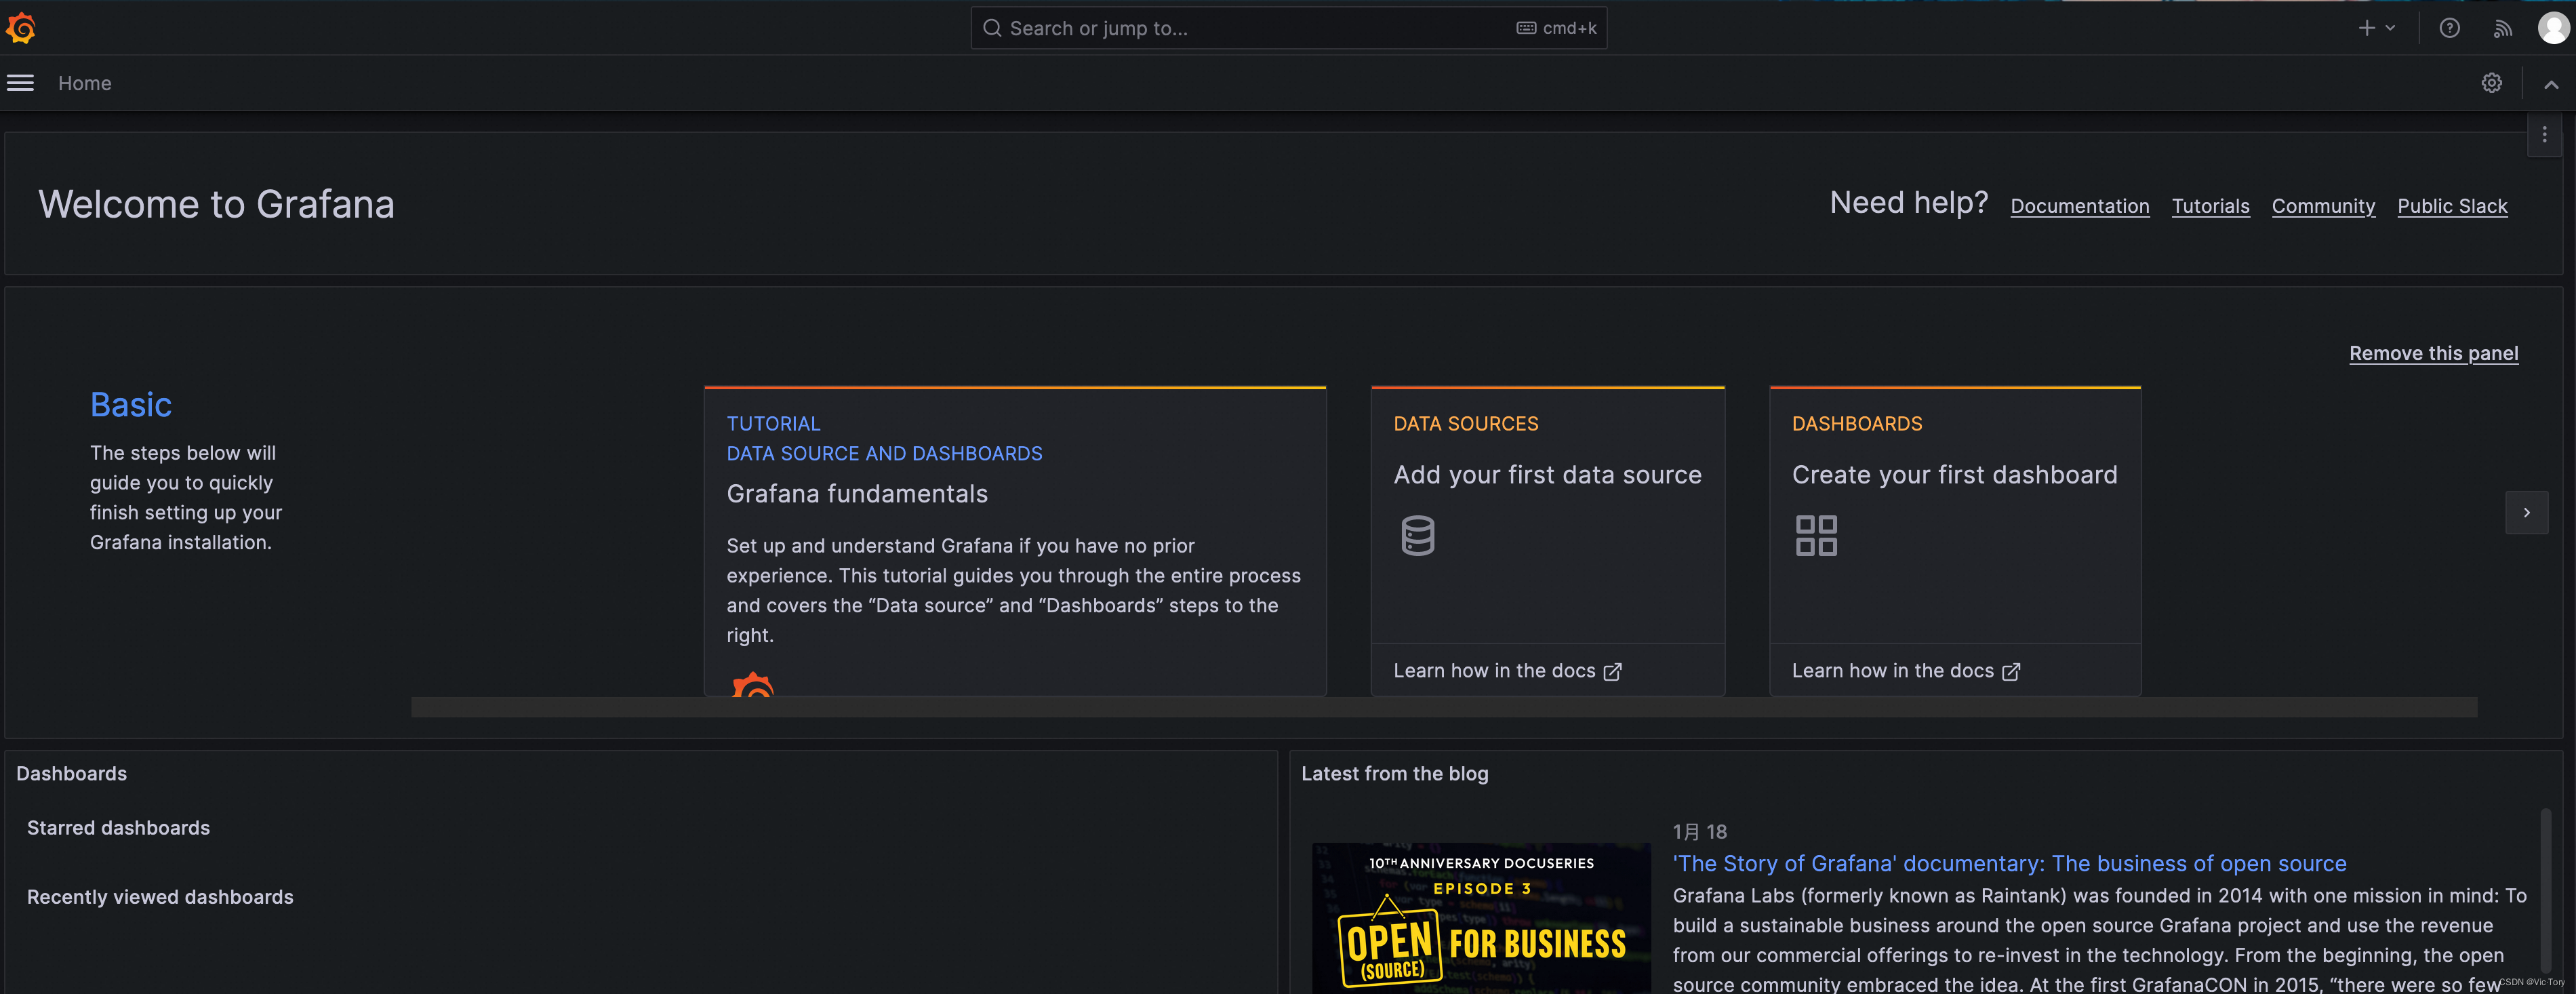Click the blog date 1月 18

coord(1699,832)
